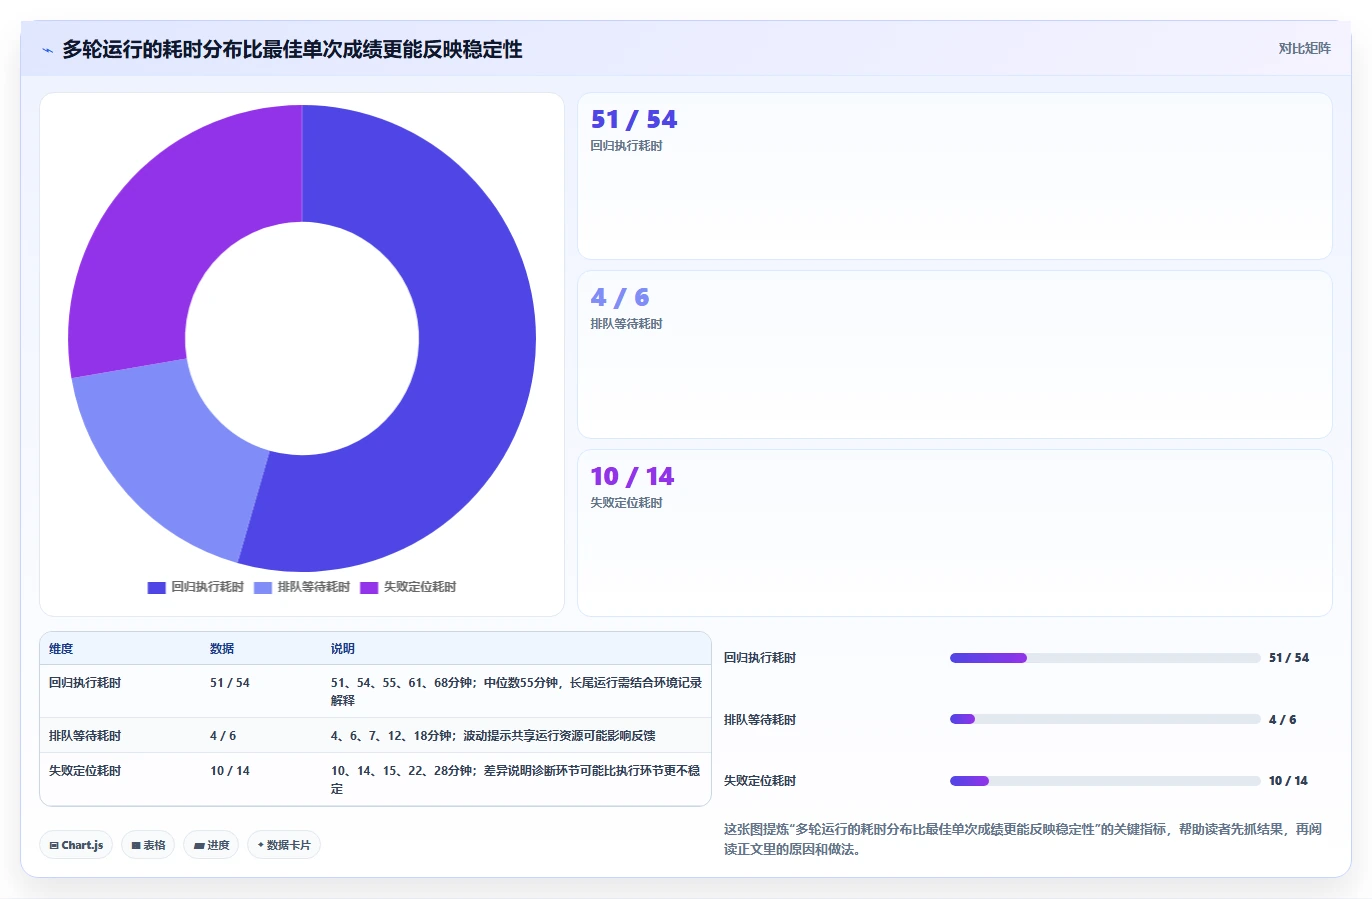Click the 失败定位耗时 progress bar
The height and width of the screenshot is (899, 1372).
(1105, 781)
